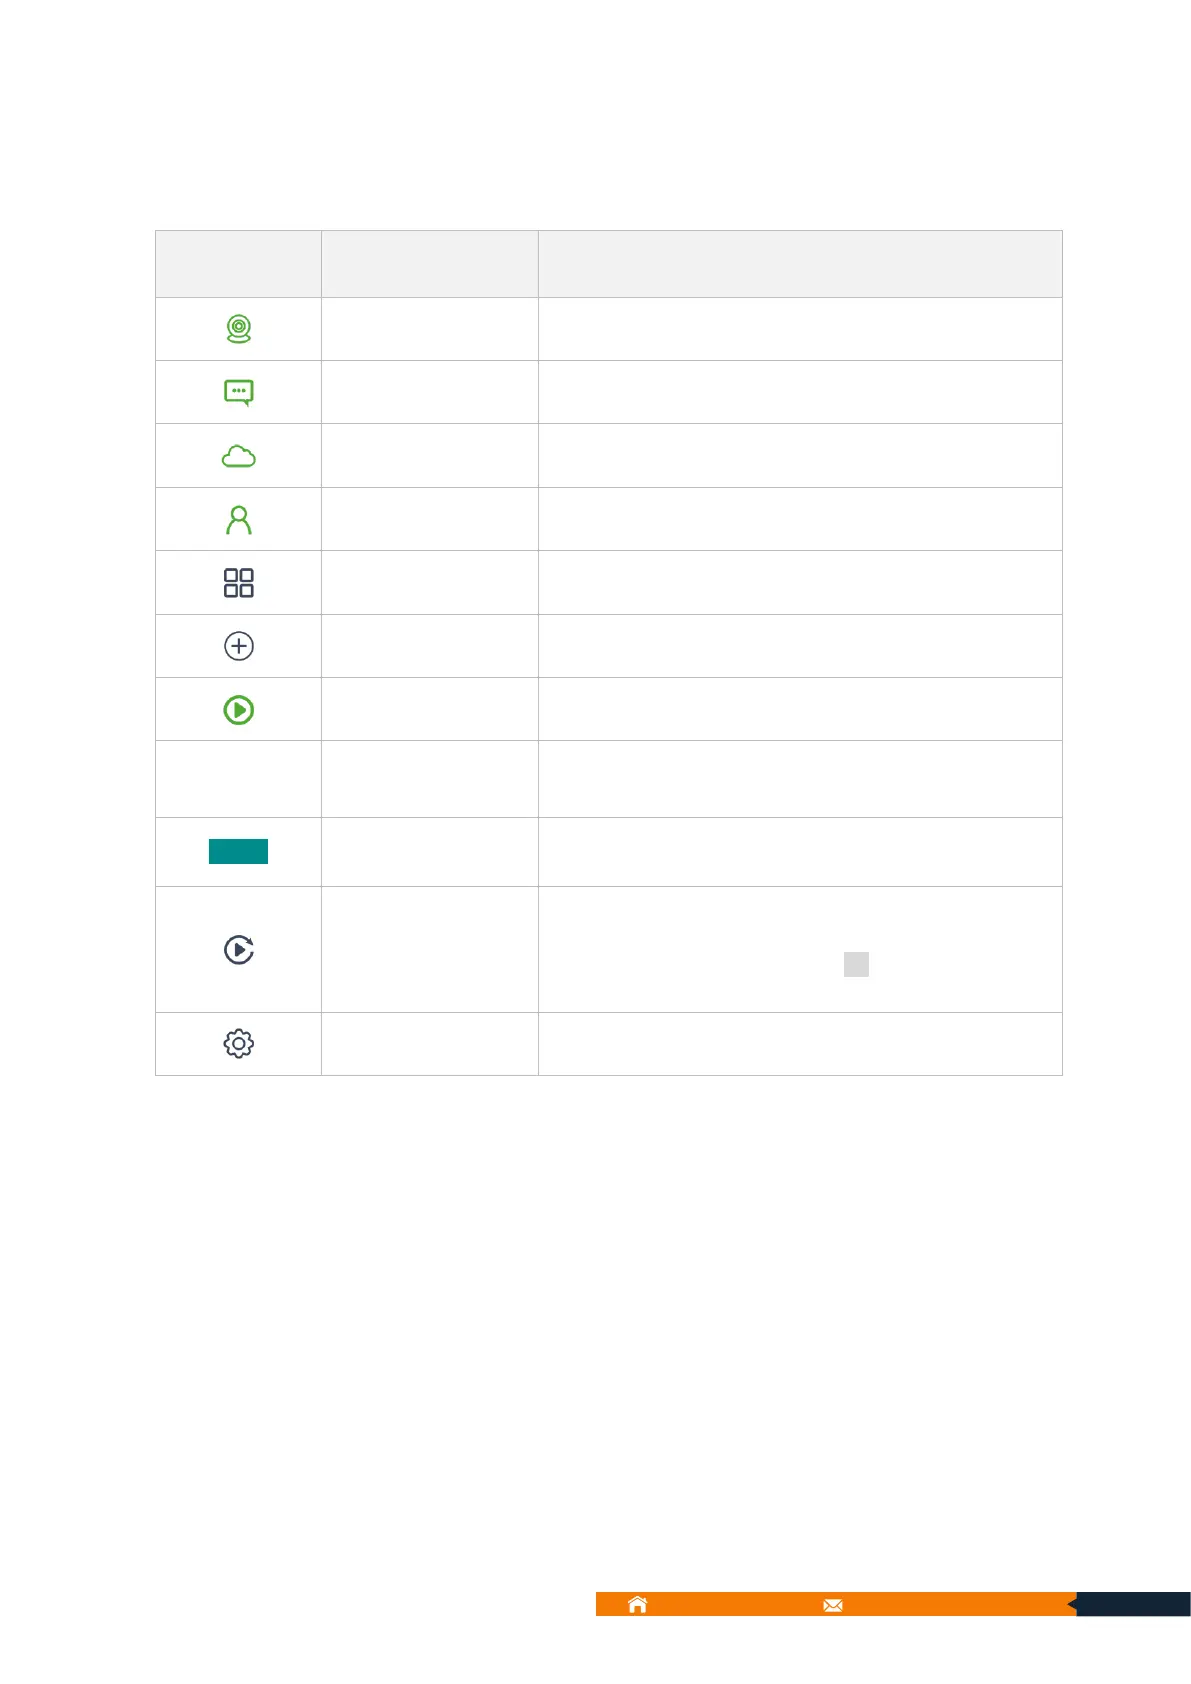
Task: Click the orange footer bar between home and mail icons
Action: point(735,1604)
